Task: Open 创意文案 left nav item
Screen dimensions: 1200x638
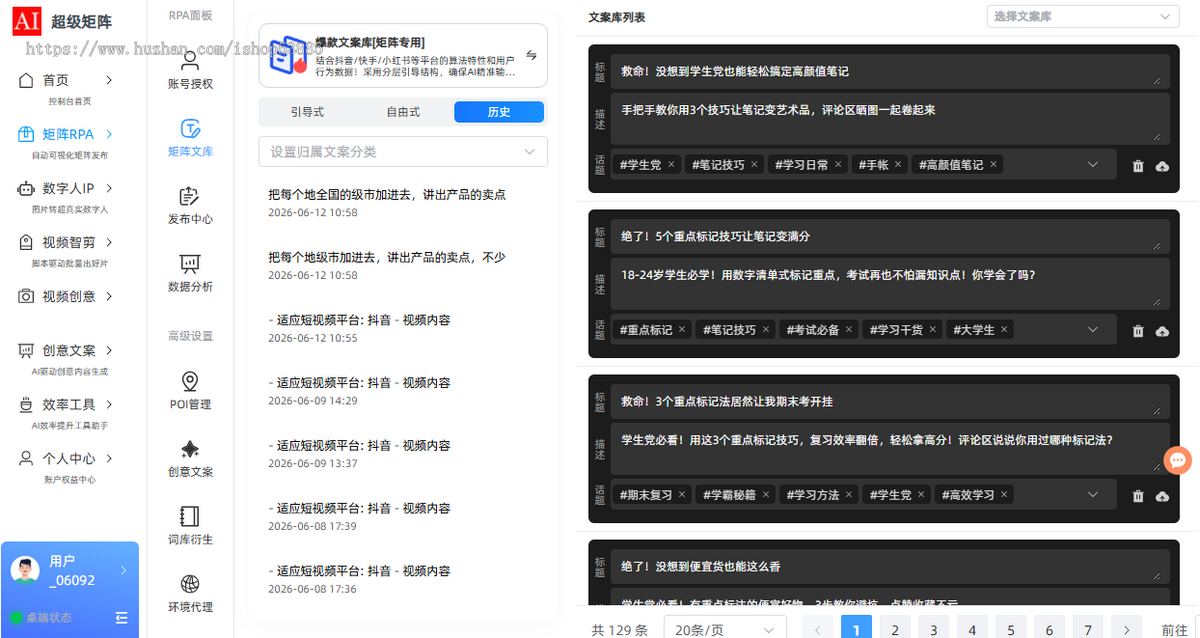Action: (x=66, y=350)
